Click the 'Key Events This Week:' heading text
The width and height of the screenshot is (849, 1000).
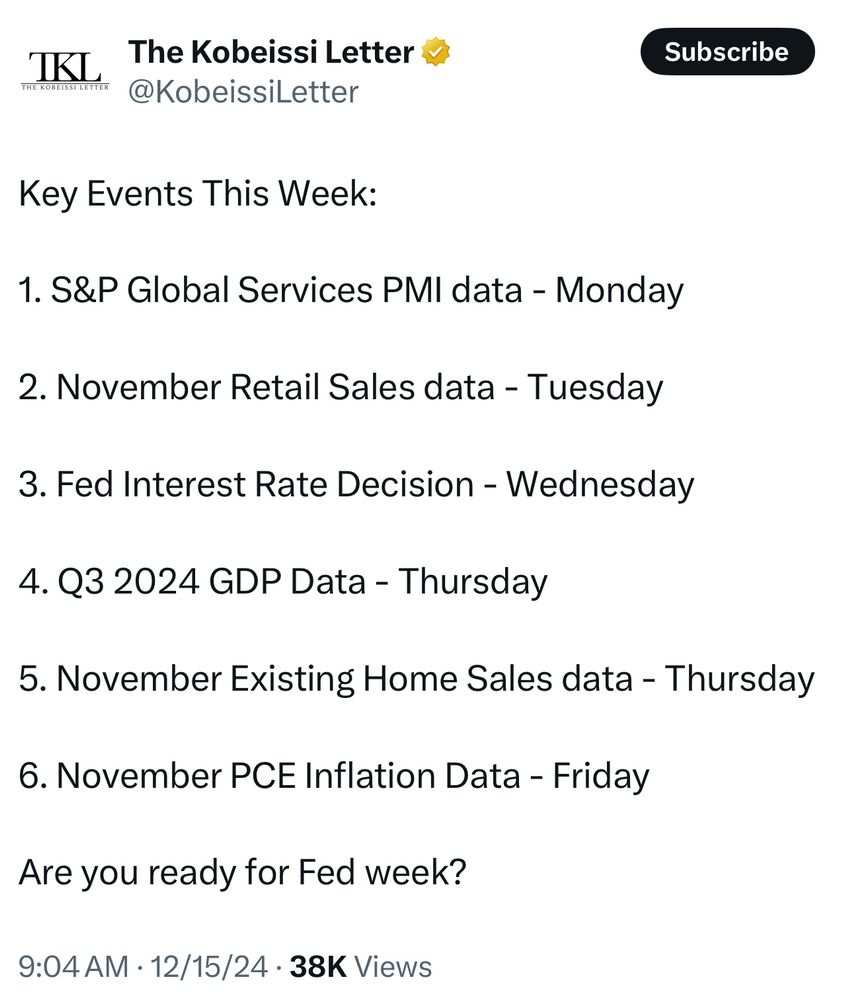(x=198, y=193)
